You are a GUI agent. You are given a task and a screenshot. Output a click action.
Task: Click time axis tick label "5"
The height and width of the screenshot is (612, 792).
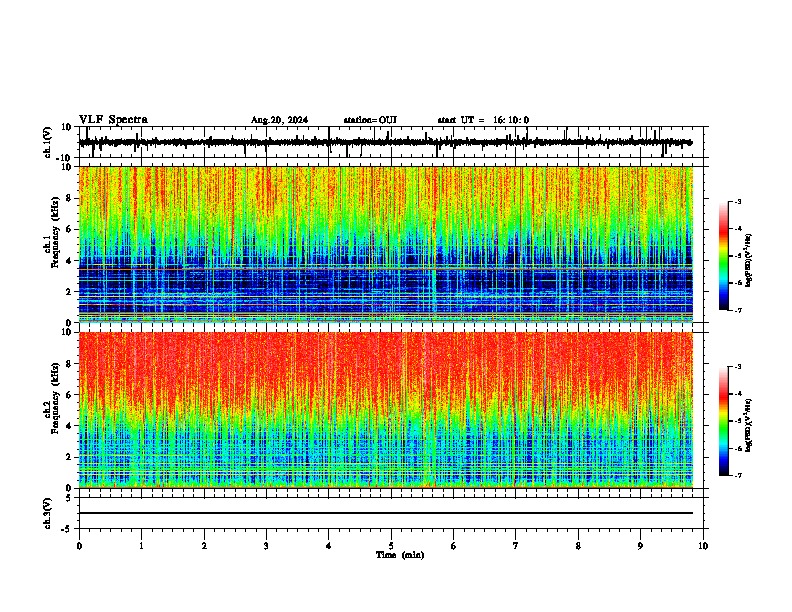(x=391, y=546)
